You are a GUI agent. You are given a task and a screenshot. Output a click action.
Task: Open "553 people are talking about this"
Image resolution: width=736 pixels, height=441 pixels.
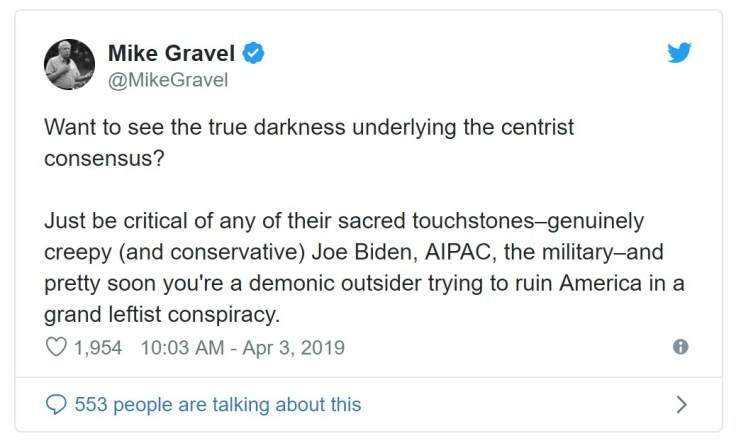coord(218,405)
